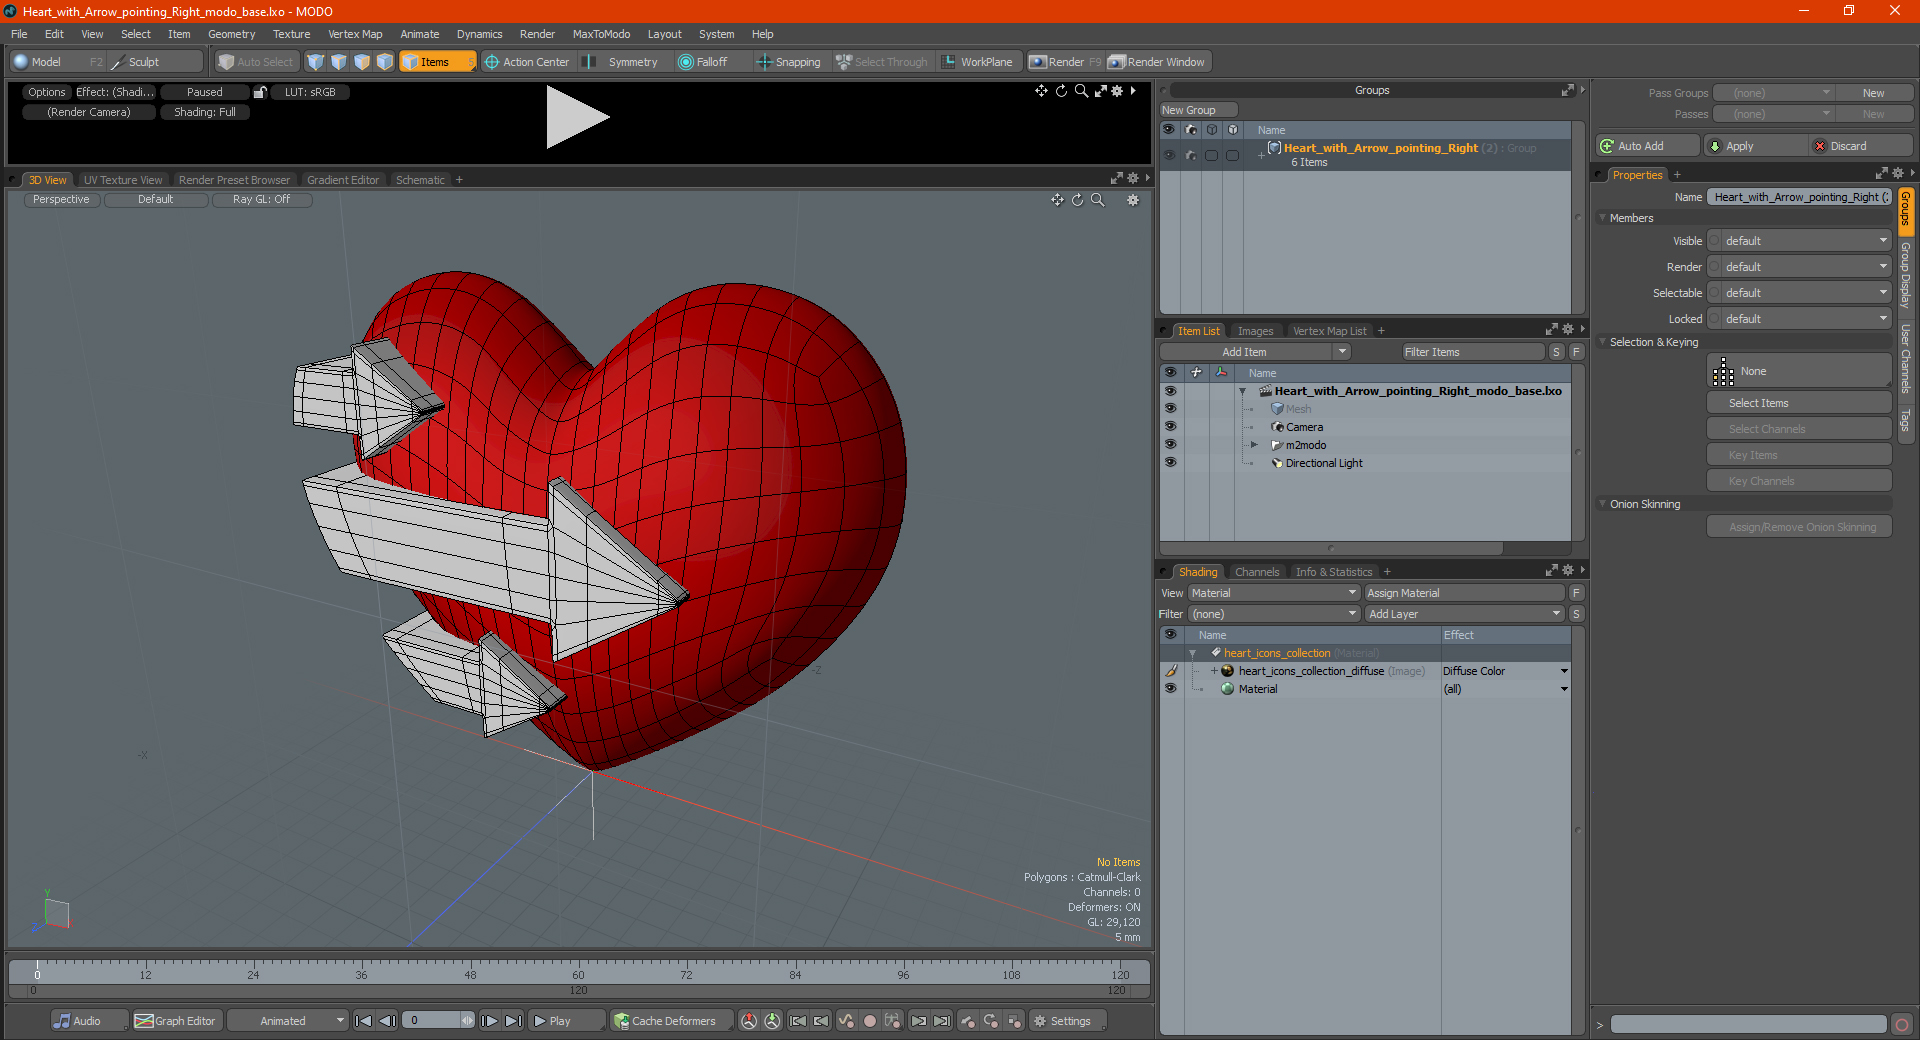Image resolution: width=1920 pixels, height=1040 pixels.
Task: Switch to Channels tab
Action: [x=1256, y=572]
